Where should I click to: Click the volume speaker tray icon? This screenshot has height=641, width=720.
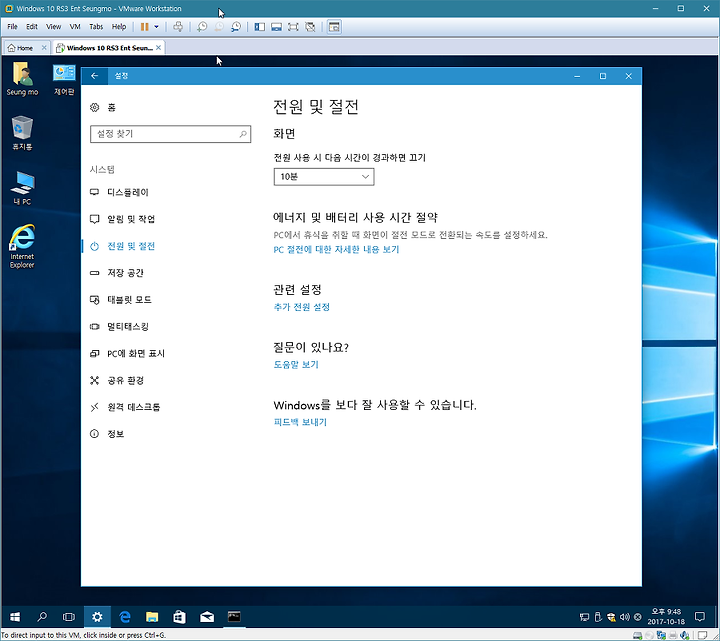pos(624,617)
